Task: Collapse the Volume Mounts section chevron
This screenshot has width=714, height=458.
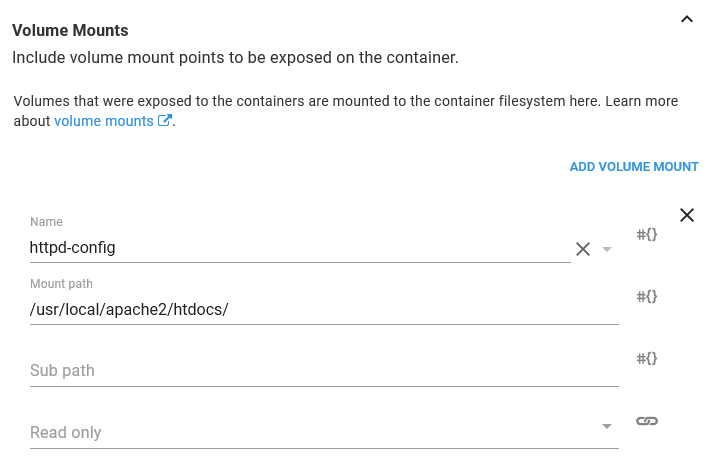Action: 686,19
